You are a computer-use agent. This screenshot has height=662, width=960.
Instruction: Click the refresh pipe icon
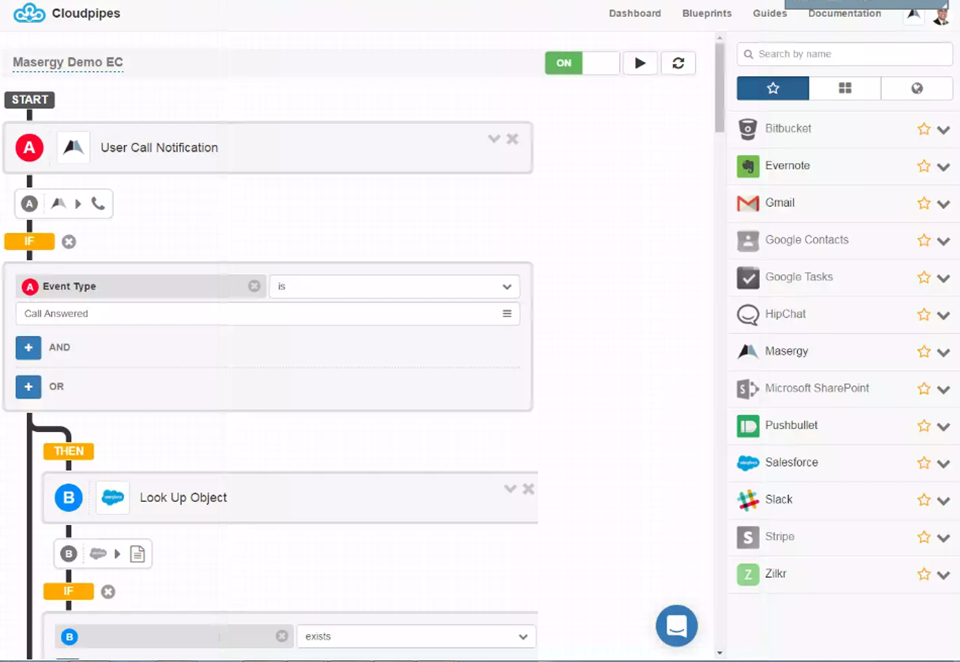678,63
